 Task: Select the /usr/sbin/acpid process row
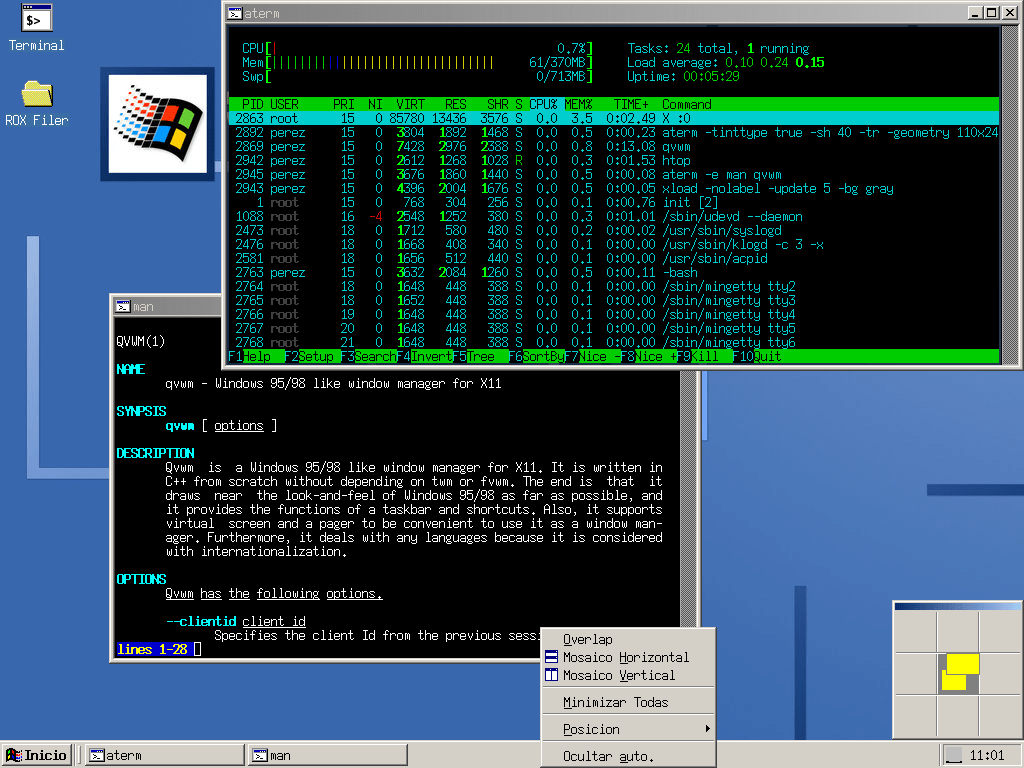pos(613,259)
